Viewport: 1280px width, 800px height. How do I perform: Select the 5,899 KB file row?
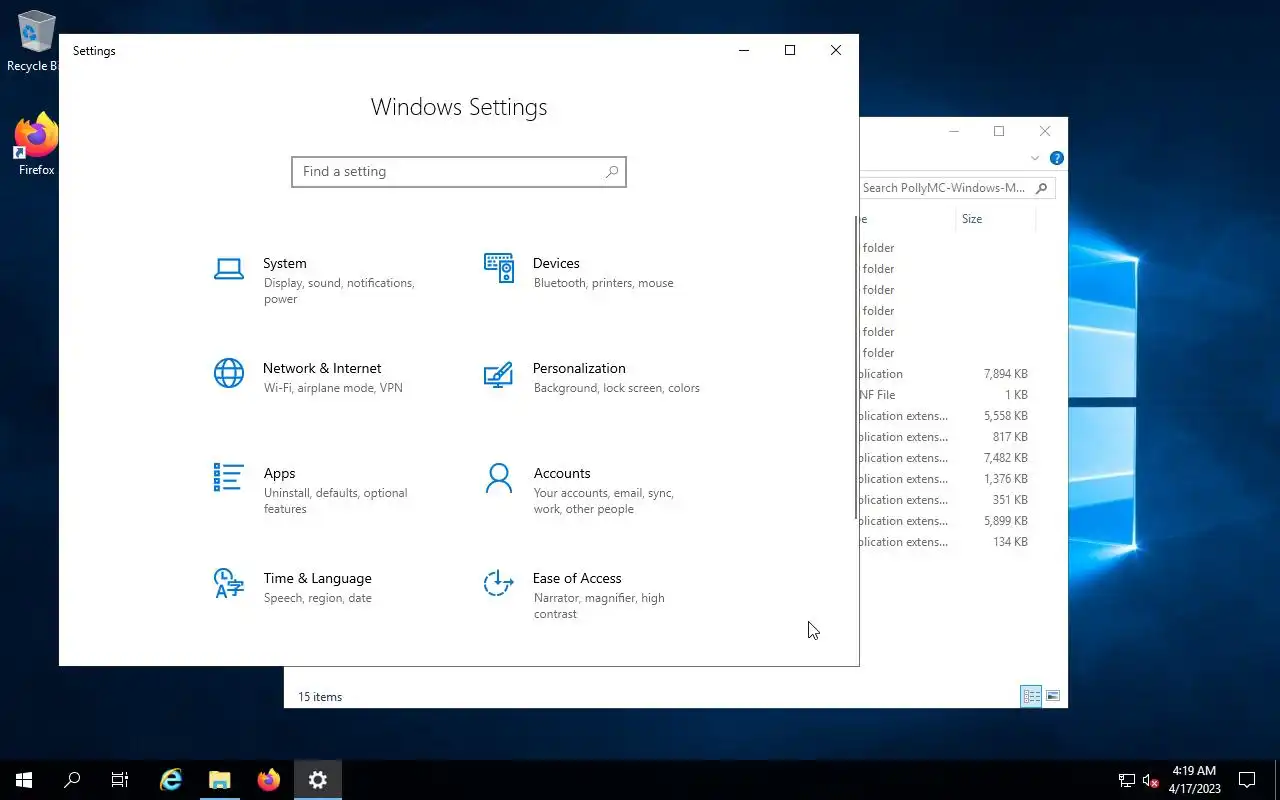[x=948, y=521]
